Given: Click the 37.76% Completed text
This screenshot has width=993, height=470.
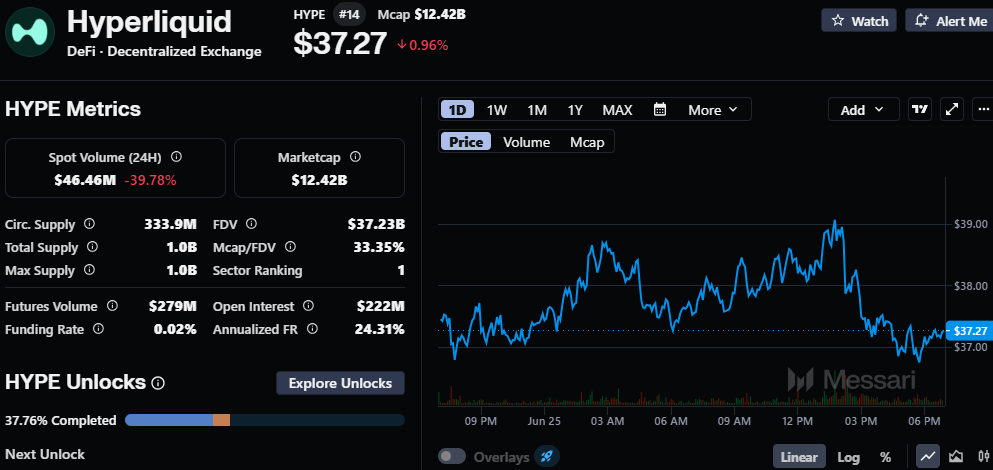Looking at the screenshot, I should pos(61,421).
